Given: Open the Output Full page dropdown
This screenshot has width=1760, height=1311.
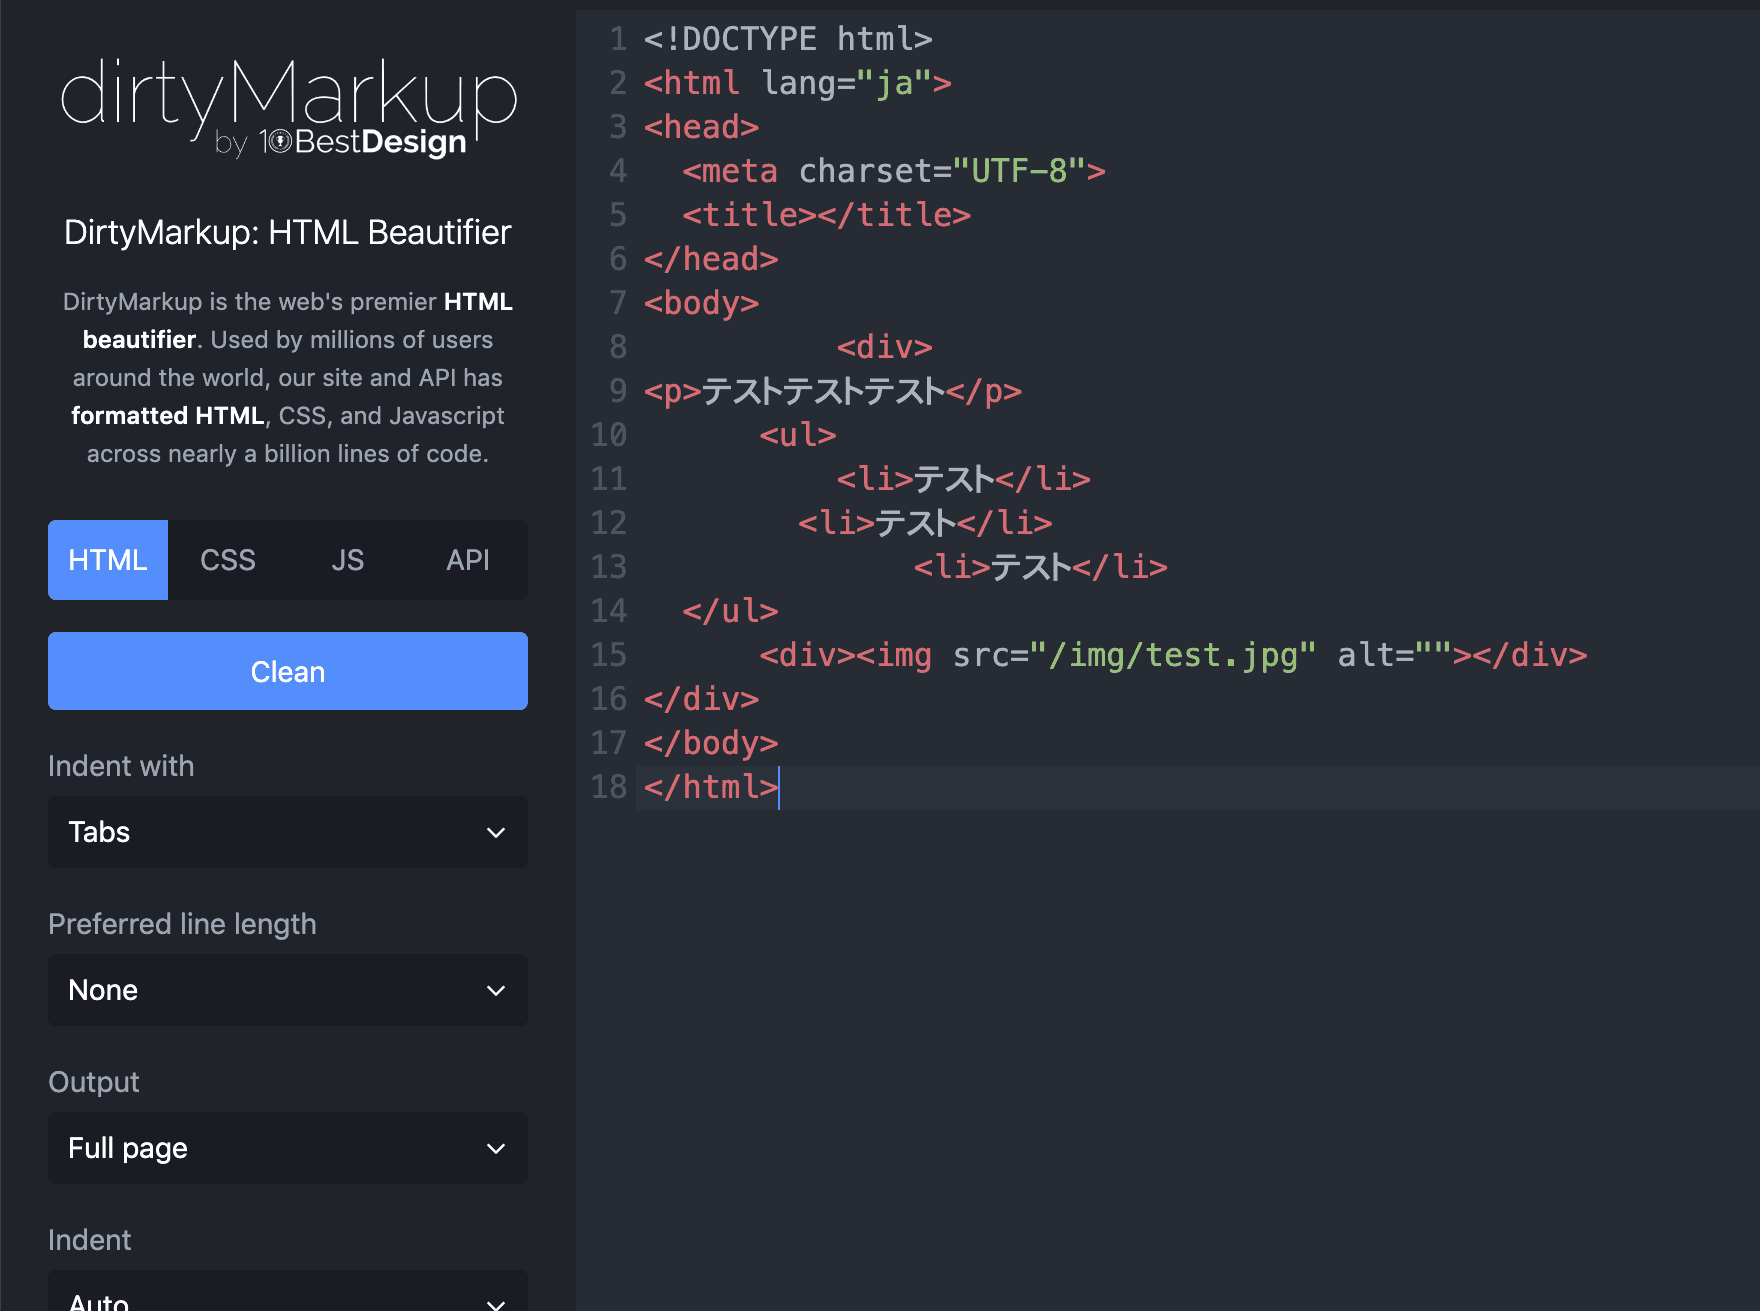Looking at the screenshot, I should tap(288, 1148).
